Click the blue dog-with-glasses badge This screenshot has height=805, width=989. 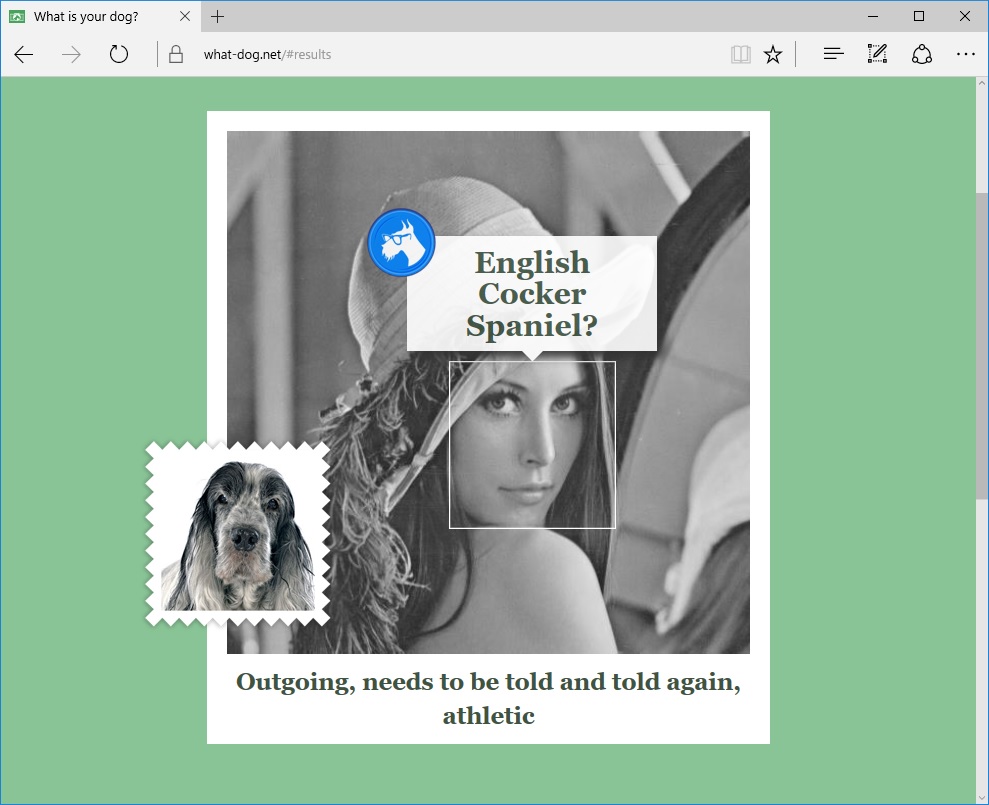401,242
